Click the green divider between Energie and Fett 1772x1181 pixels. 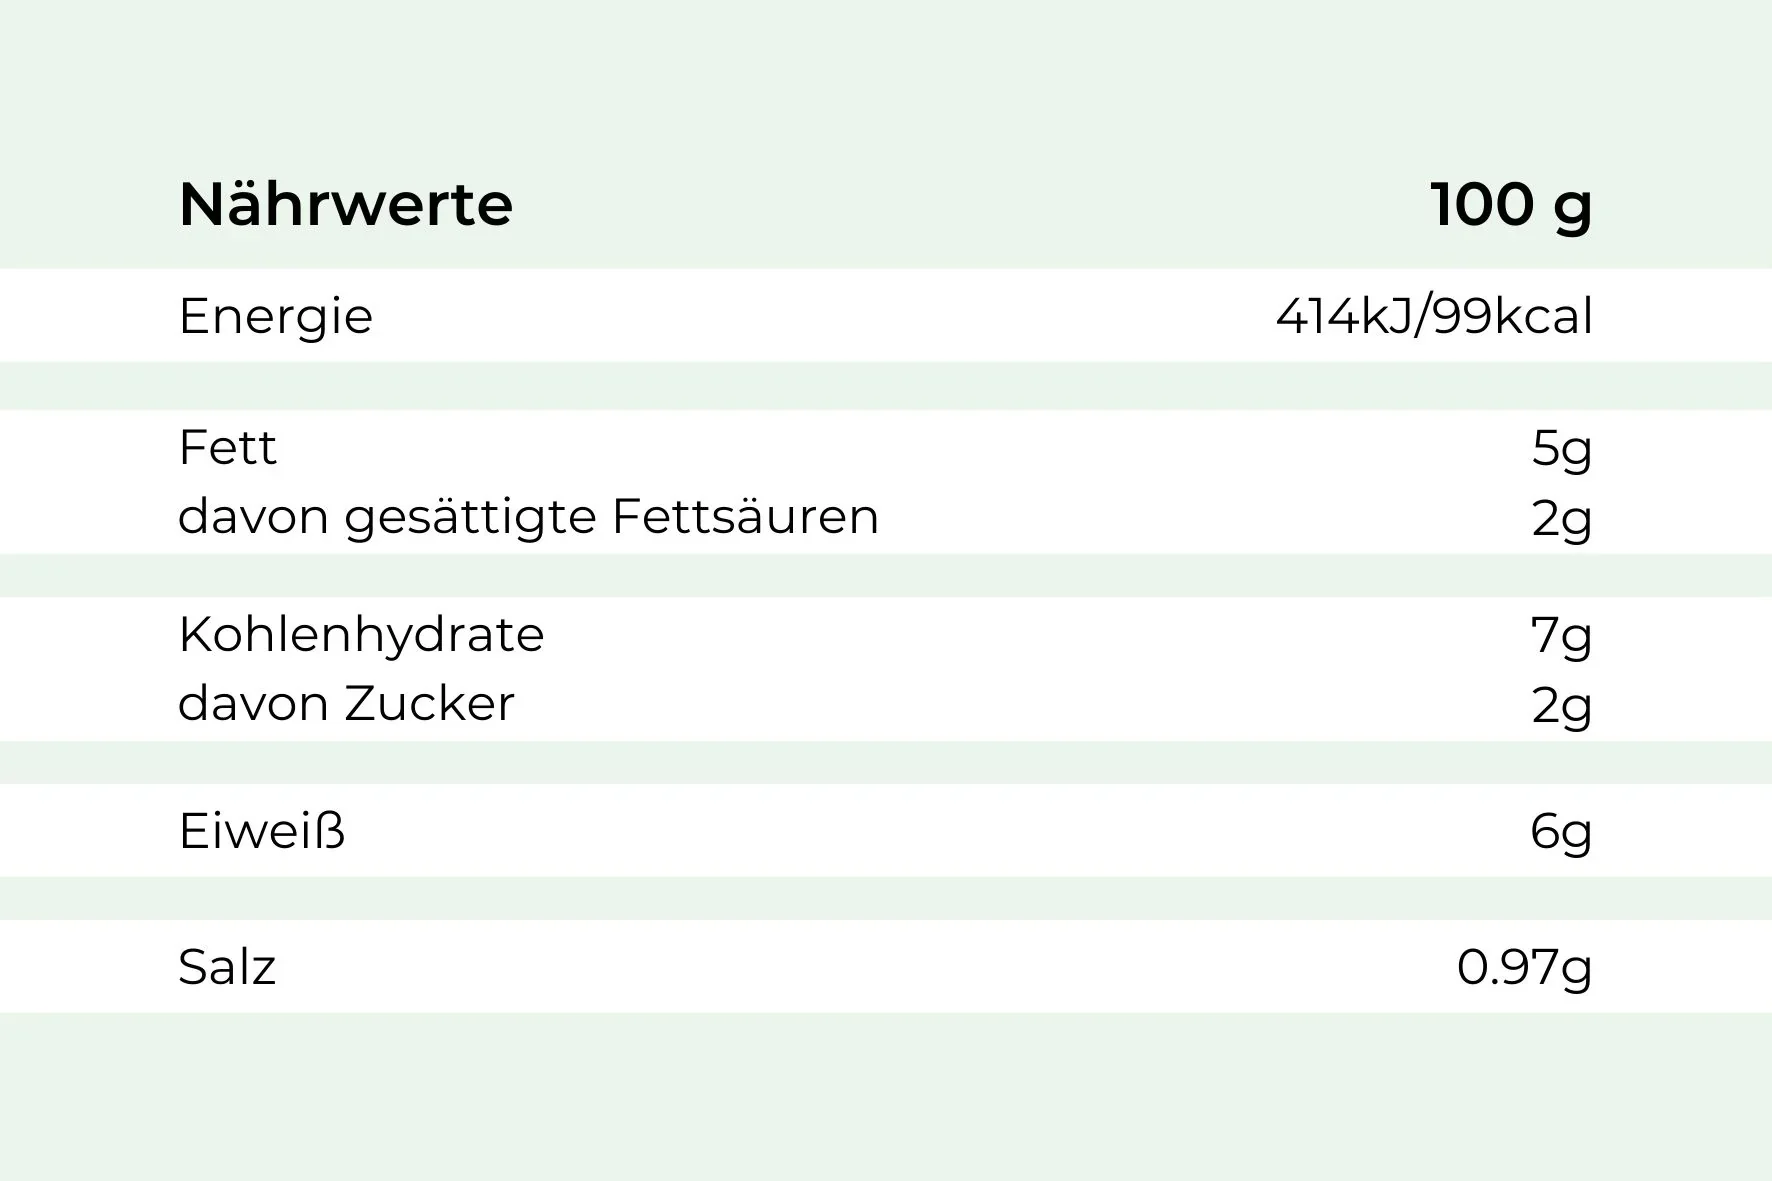(x=886, y=386)
